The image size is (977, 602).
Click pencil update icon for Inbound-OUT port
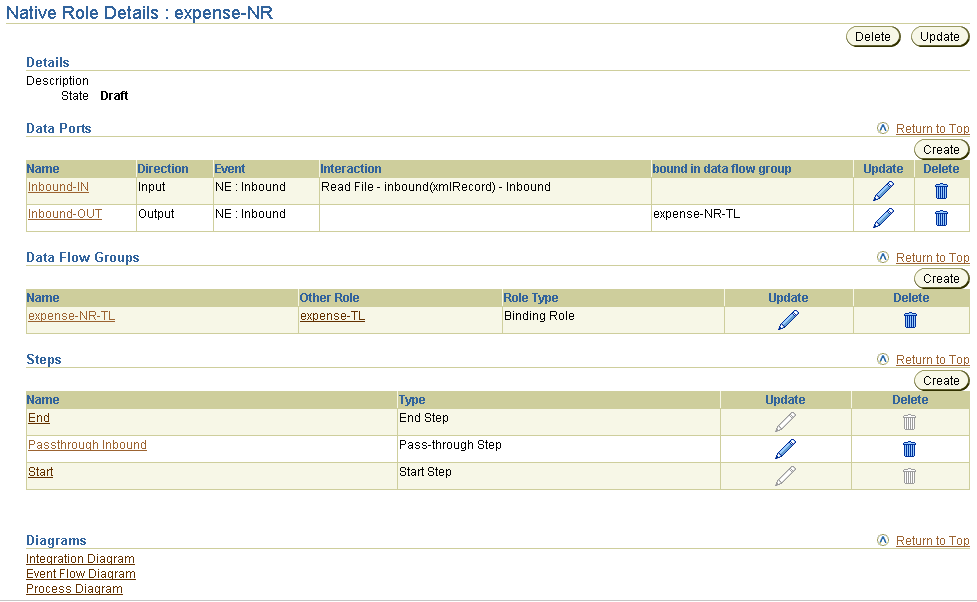point(883,218)
